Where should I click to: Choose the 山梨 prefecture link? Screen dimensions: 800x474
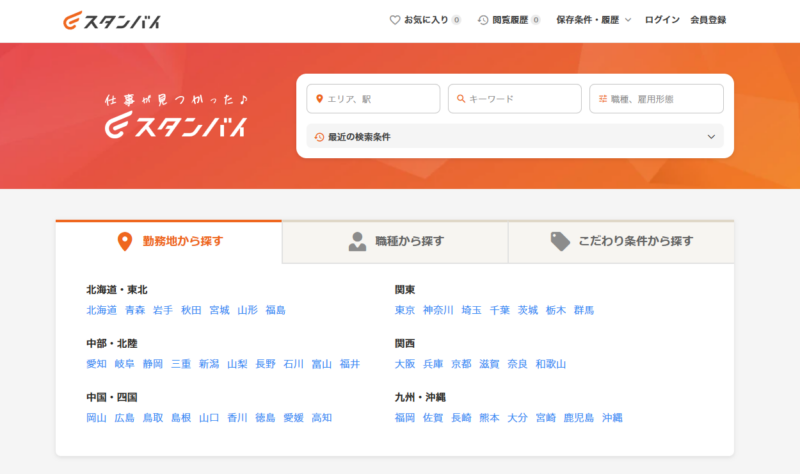(x=237, y=364)
